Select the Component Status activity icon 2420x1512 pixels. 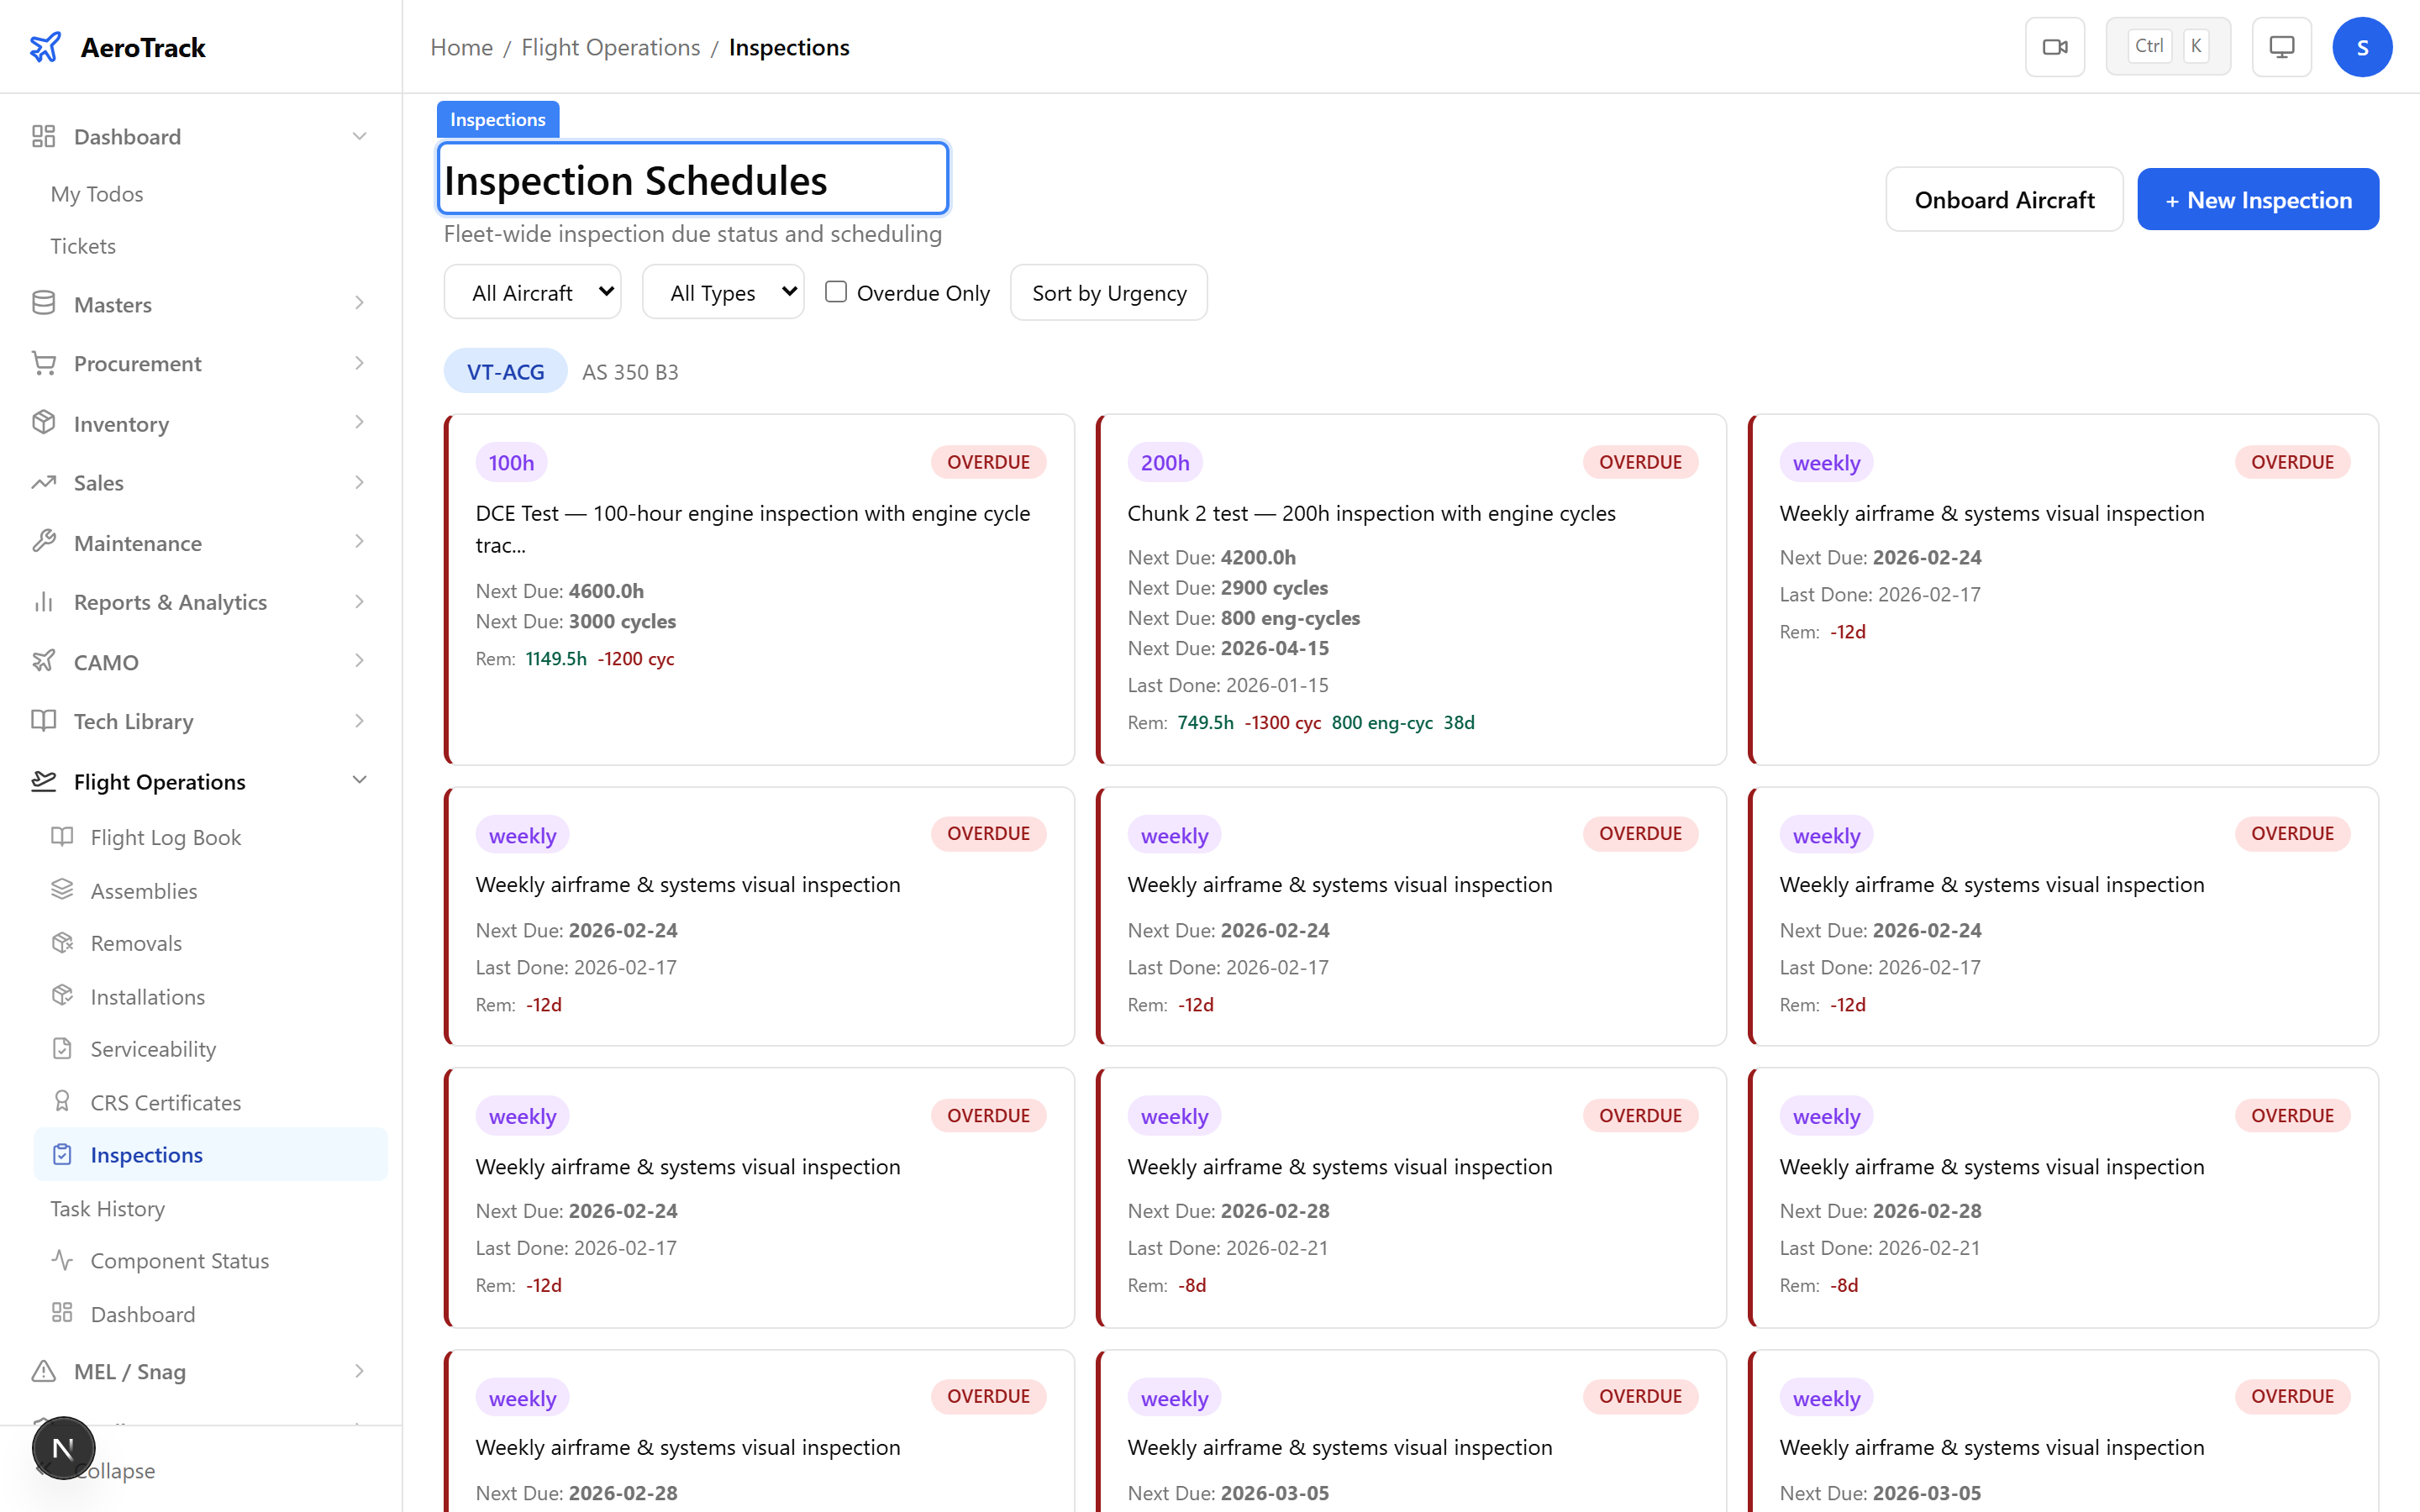(x=62, y=1261)
